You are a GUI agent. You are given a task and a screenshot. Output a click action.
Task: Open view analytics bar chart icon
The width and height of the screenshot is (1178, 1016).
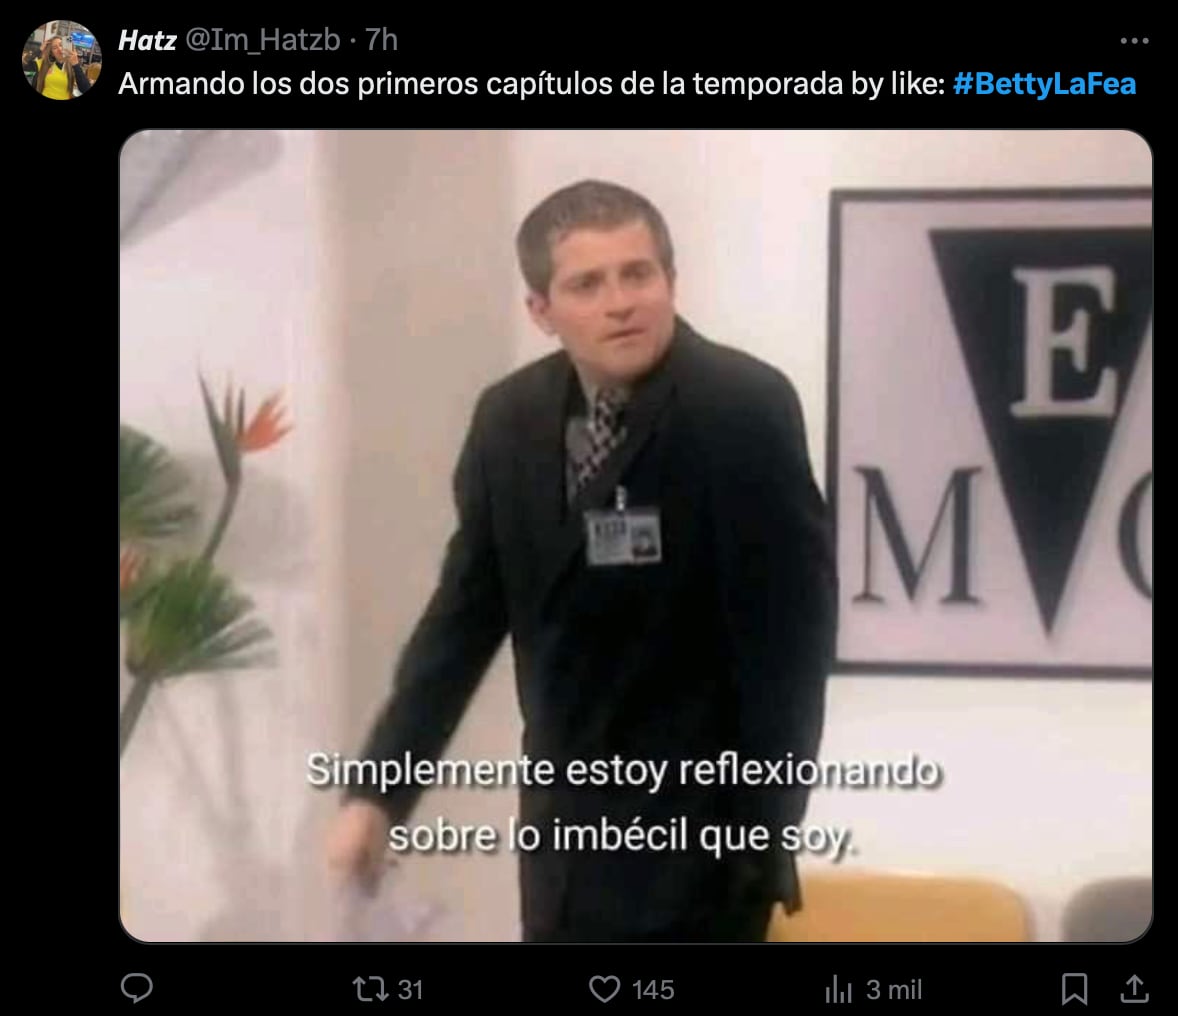click(838, 989)
